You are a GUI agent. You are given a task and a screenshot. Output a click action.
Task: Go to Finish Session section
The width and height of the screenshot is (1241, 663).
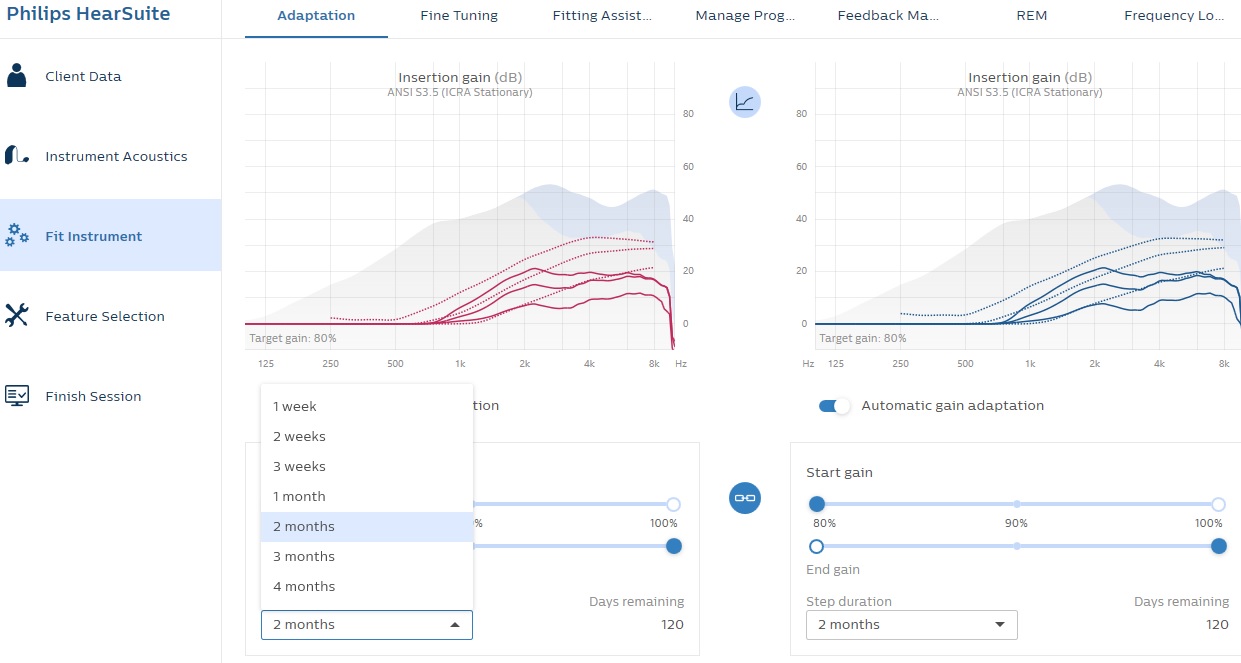pos(110,396)
